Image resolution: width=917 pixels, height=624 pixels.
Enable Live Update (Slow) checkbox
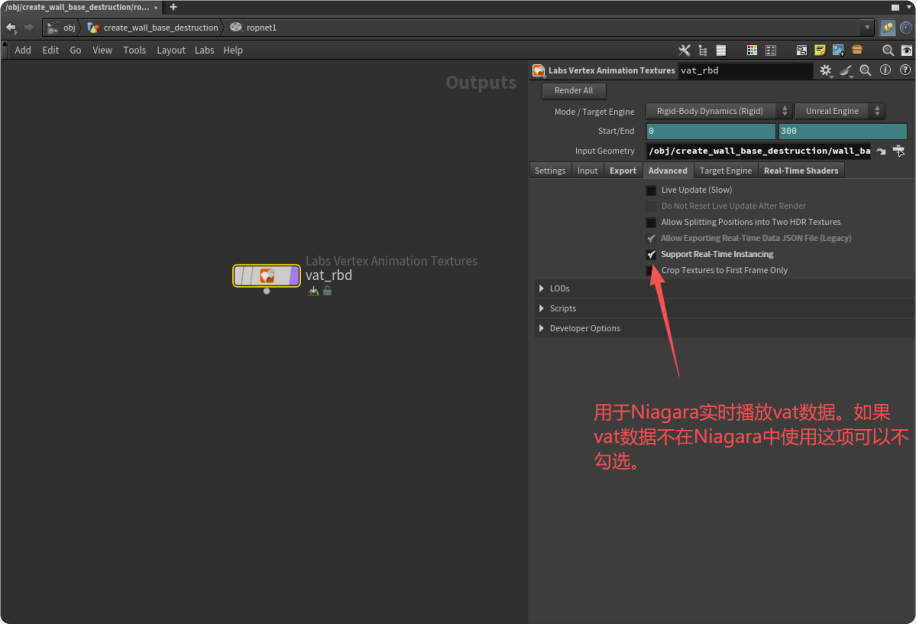click(x=651, y=190)
